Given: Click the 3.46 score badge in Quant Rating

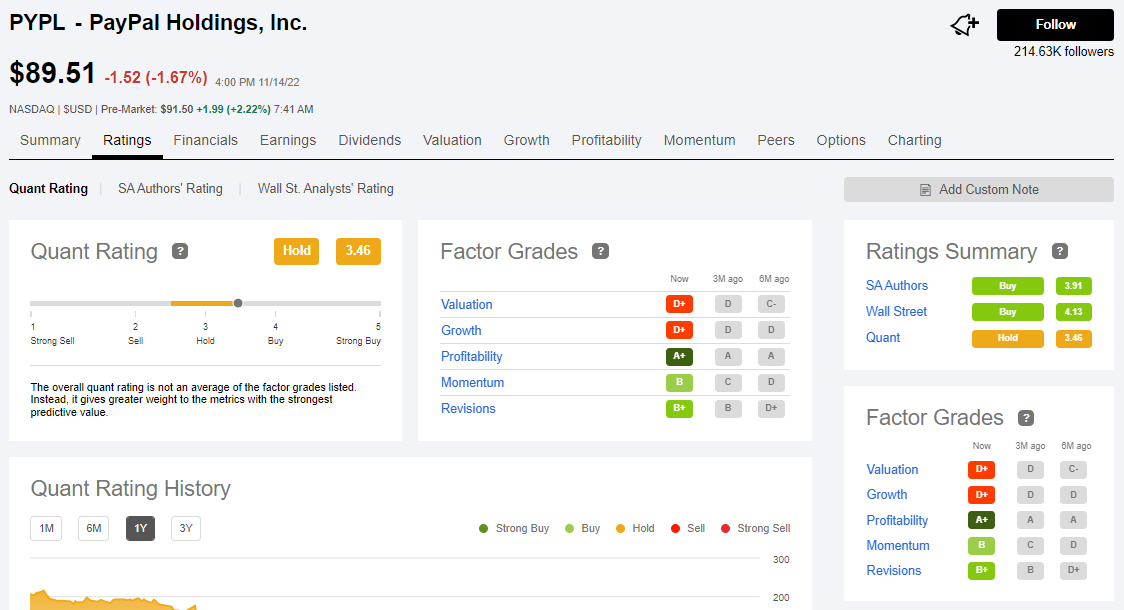Looking at the screenshot, I should click(x=358, y=251).
